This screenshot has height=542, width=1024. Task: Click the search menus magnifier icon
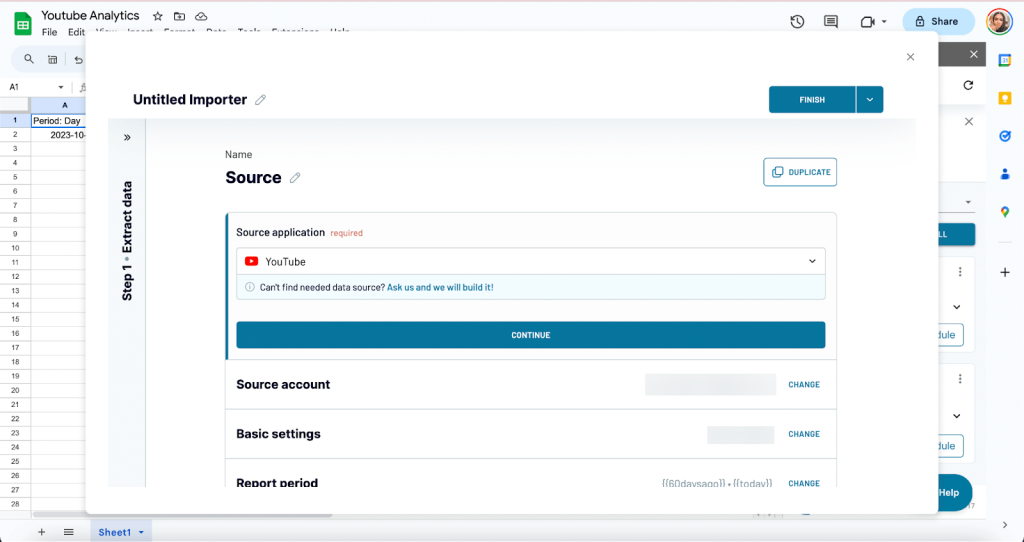point(29,59)
